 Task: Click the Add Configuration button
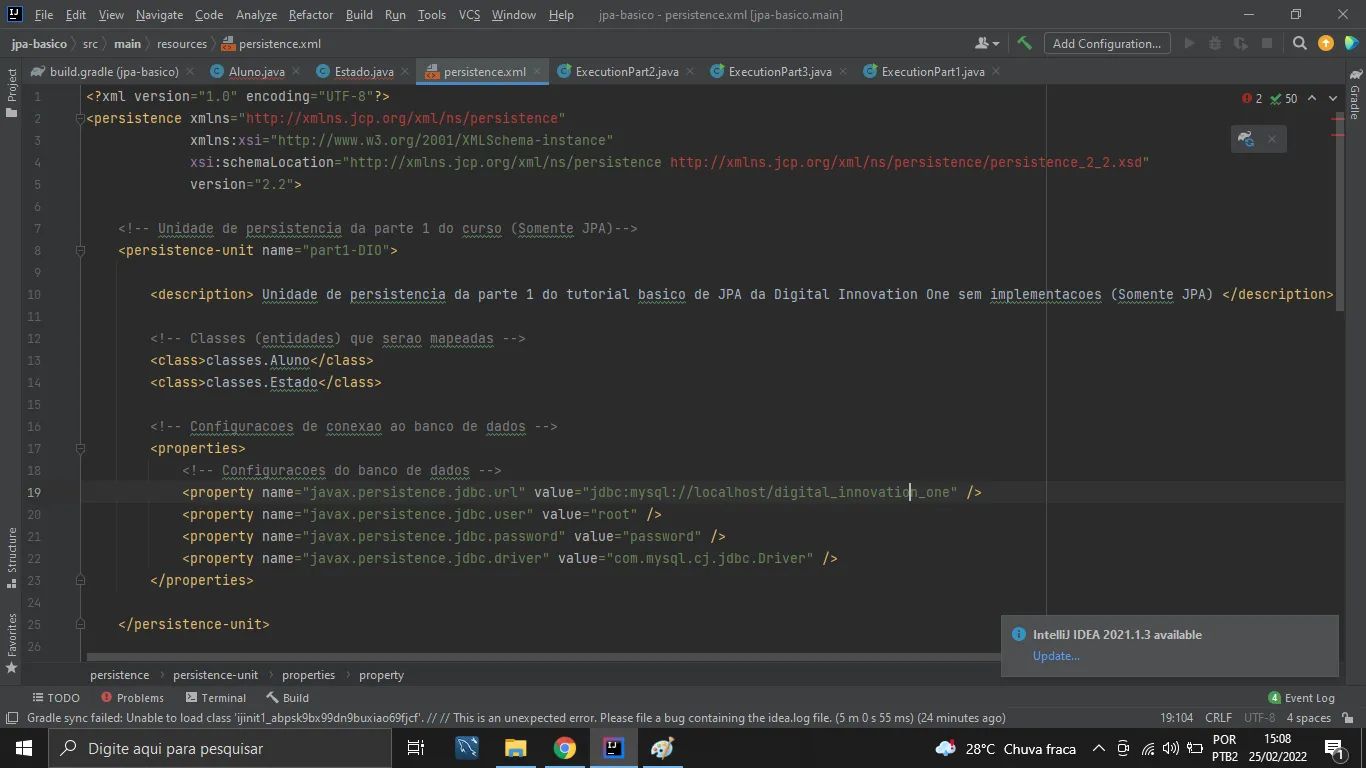[1106, 43]
